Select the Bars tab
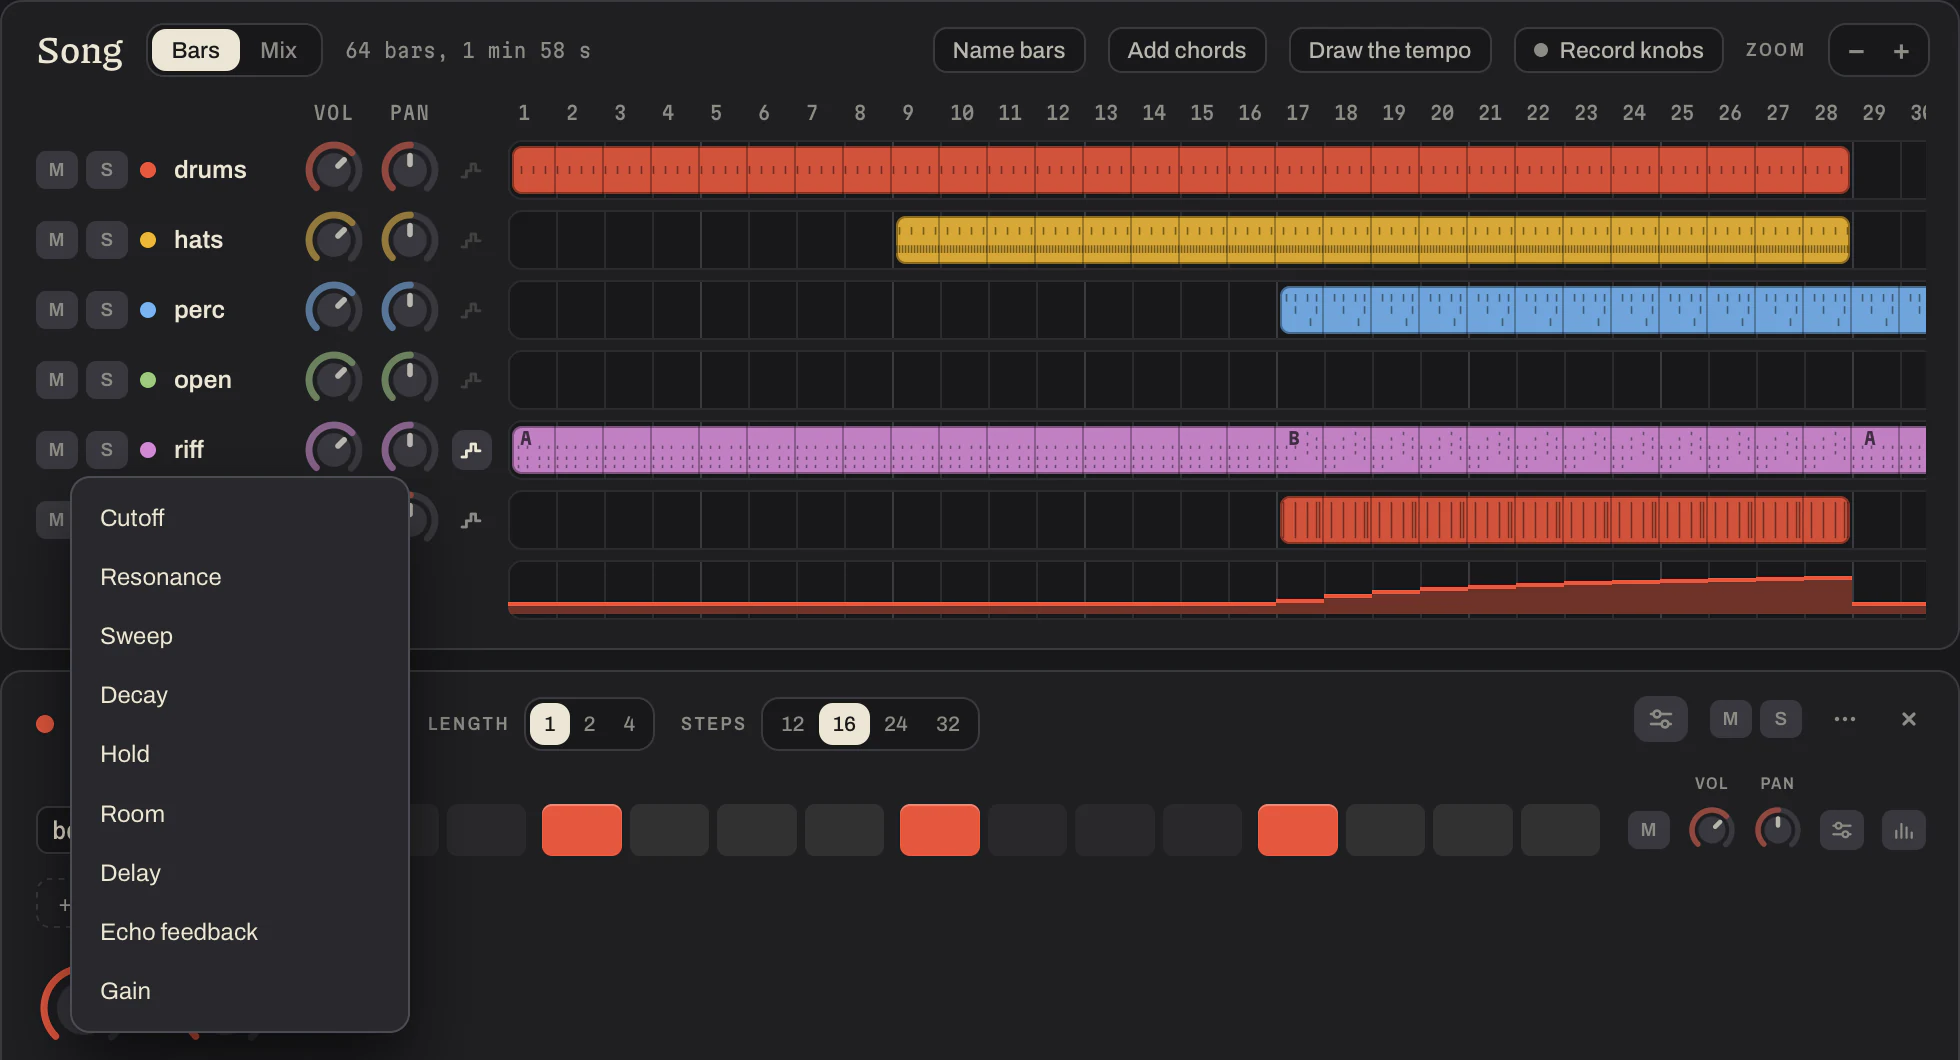The height and width of the screenshot is (1060, 1960). click(196, 50)
